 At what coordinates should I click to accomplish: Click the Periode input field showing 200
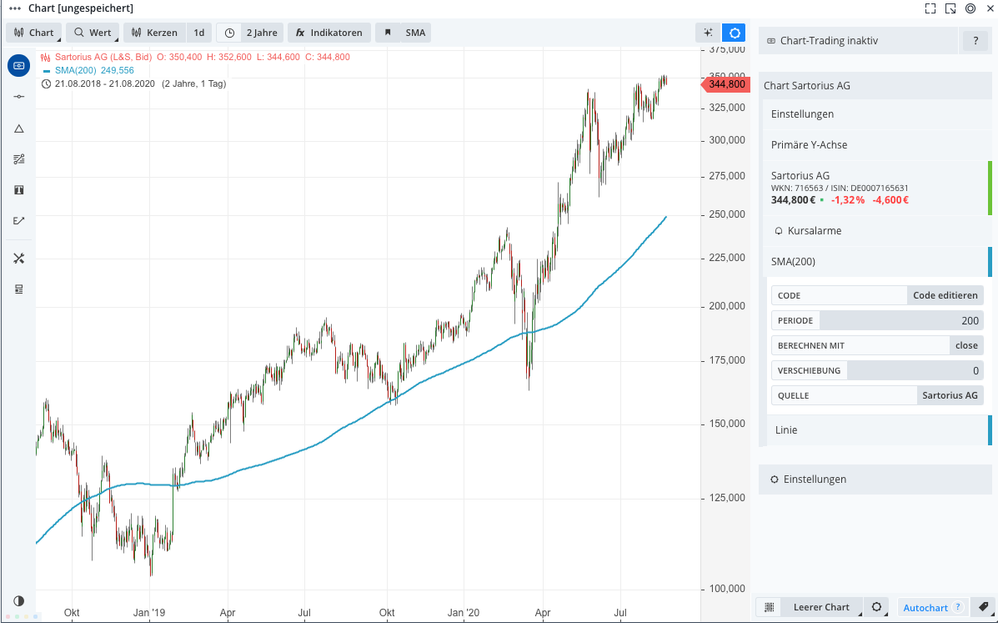pos(900,321)
